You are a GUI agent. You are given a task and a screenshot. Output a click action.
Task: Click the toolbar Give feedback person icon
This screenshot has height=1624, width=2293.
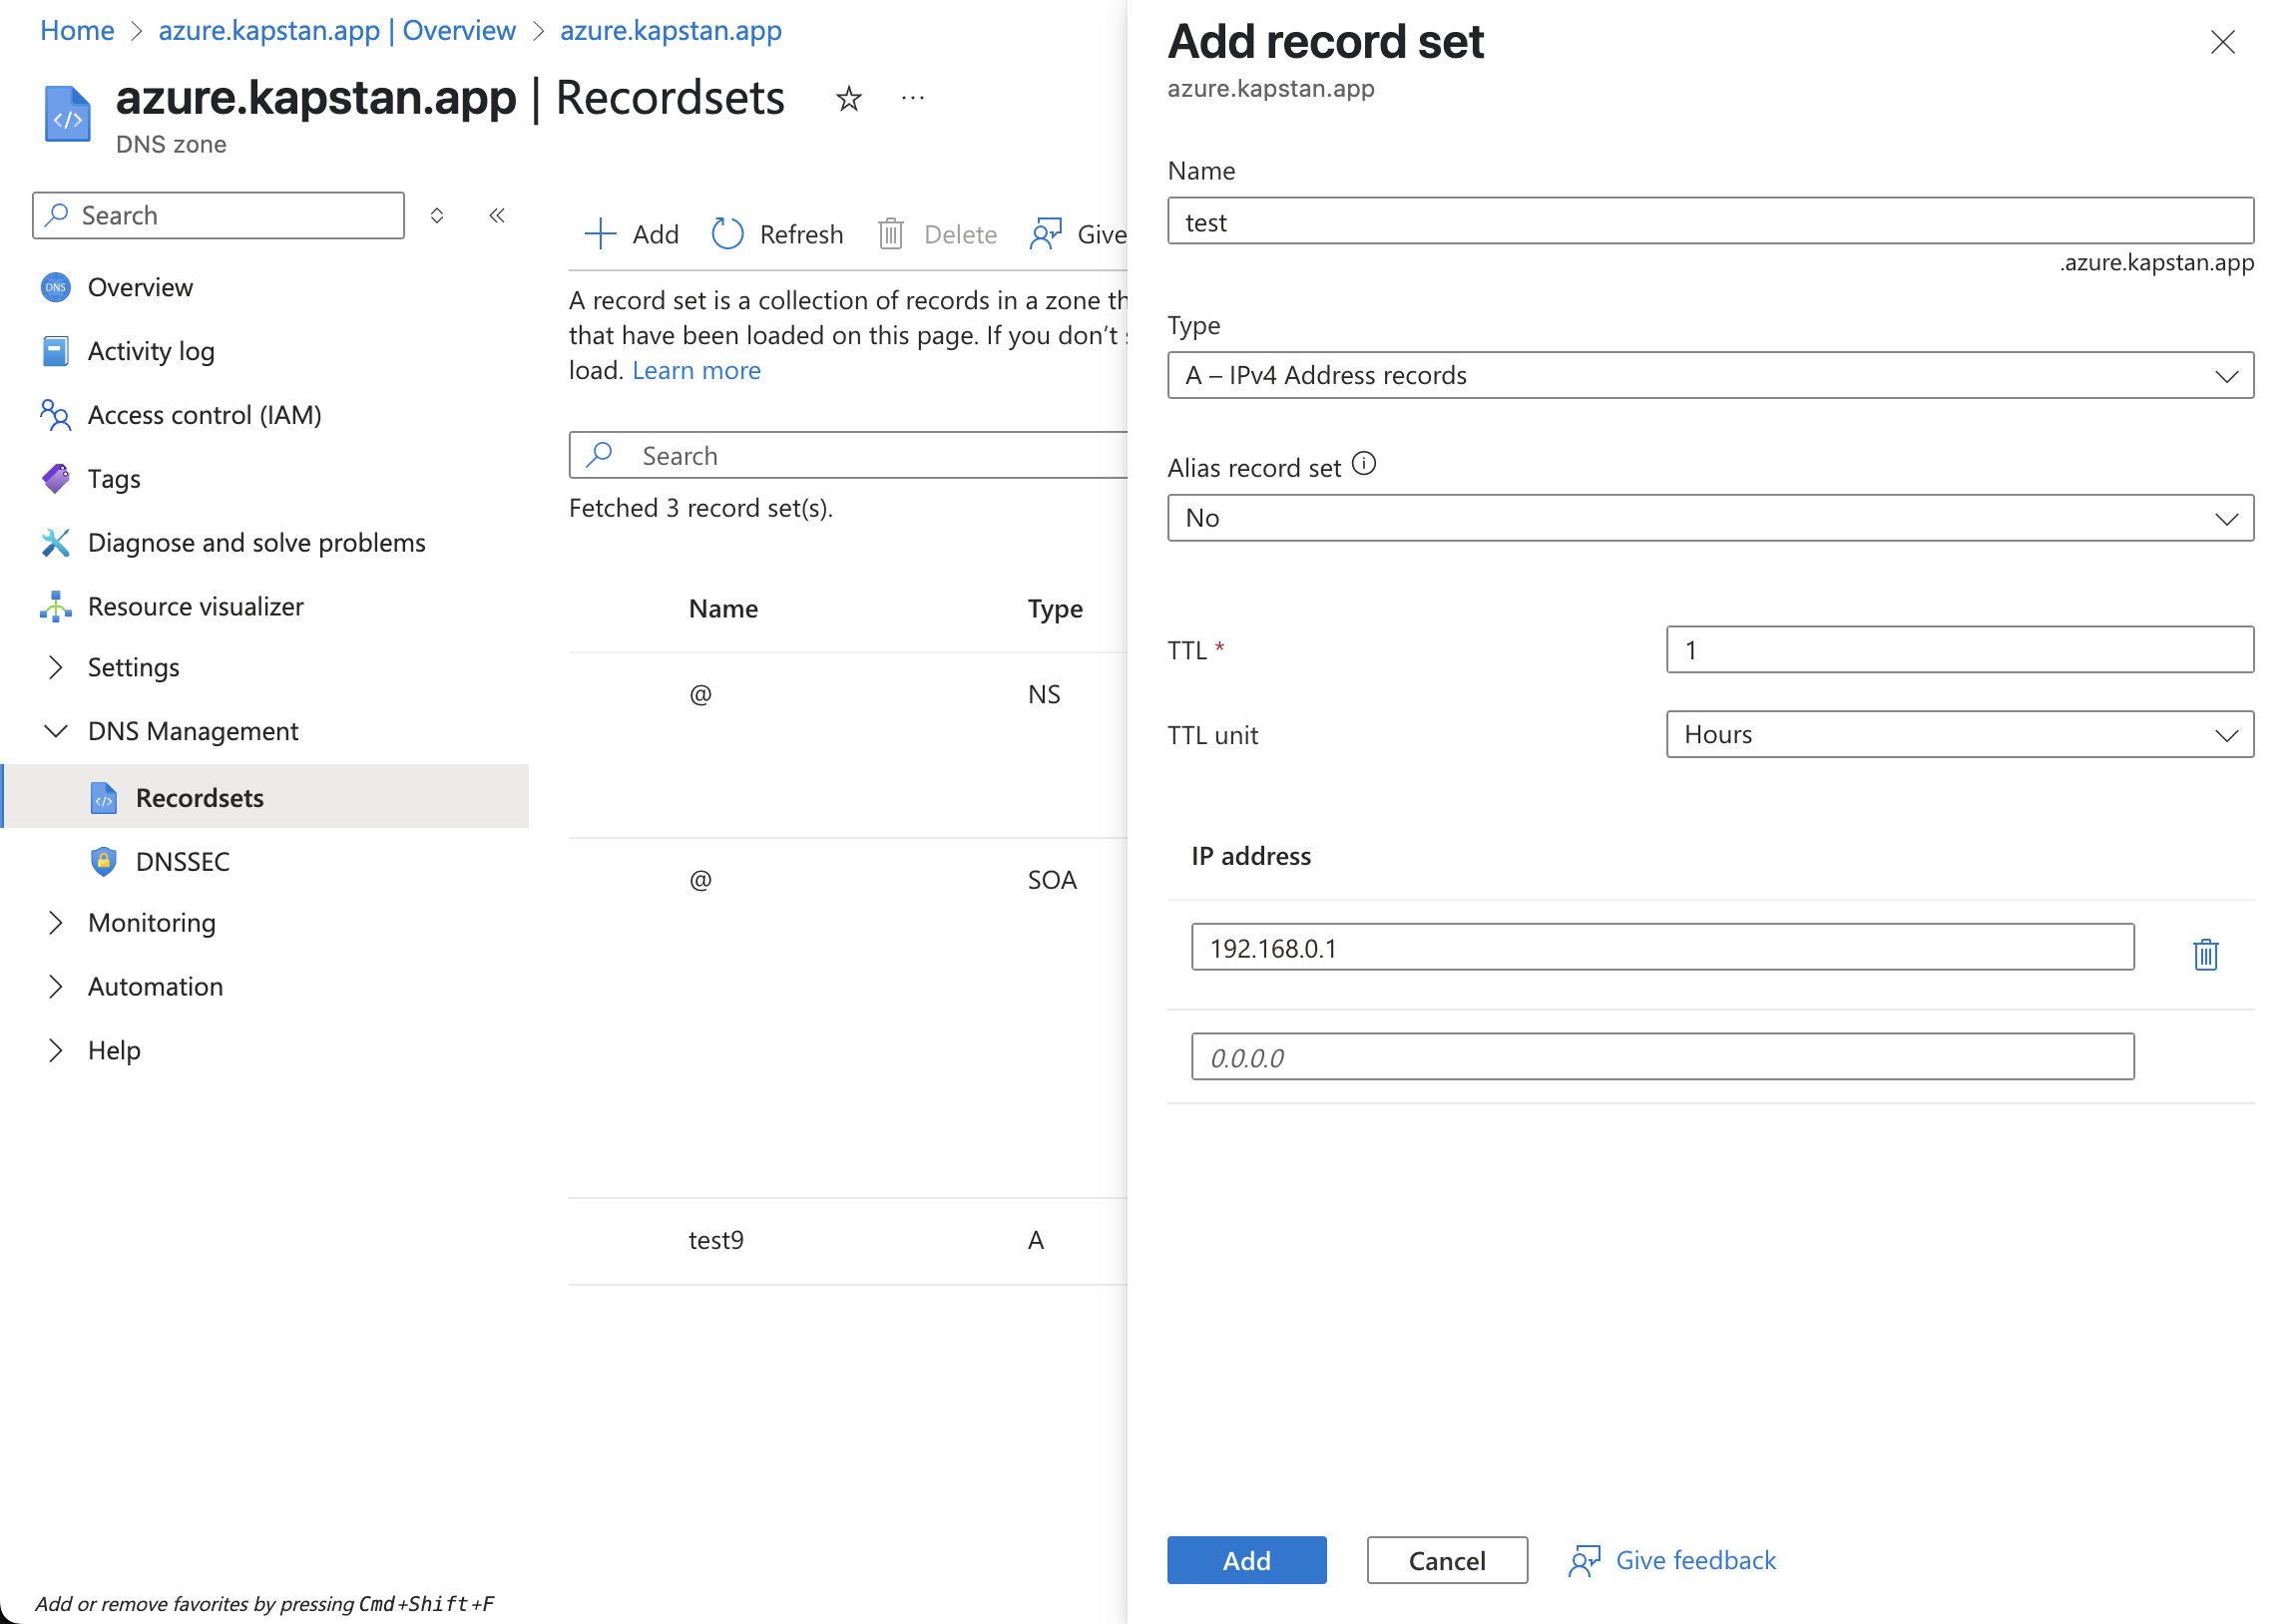1046,234
